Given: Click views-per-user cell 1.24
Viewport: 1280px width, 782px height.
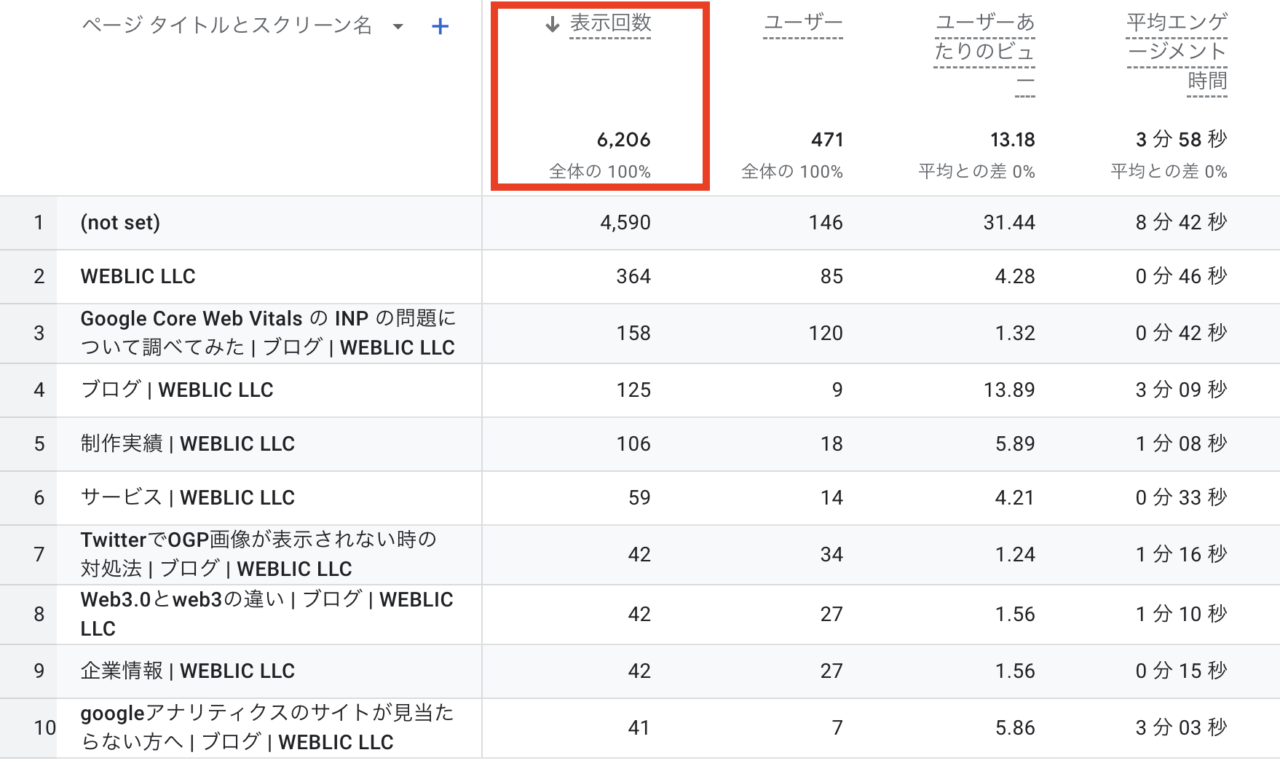Looking at the screenshot, I should (x=1015, y=555).
